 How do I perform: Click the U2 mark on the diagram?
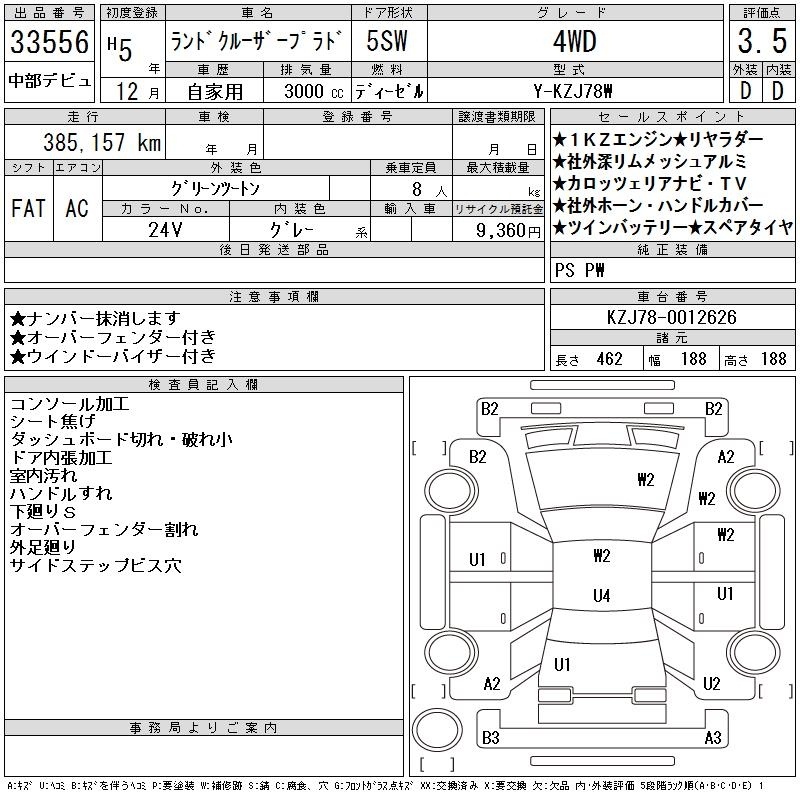click(x=712, y=684)
